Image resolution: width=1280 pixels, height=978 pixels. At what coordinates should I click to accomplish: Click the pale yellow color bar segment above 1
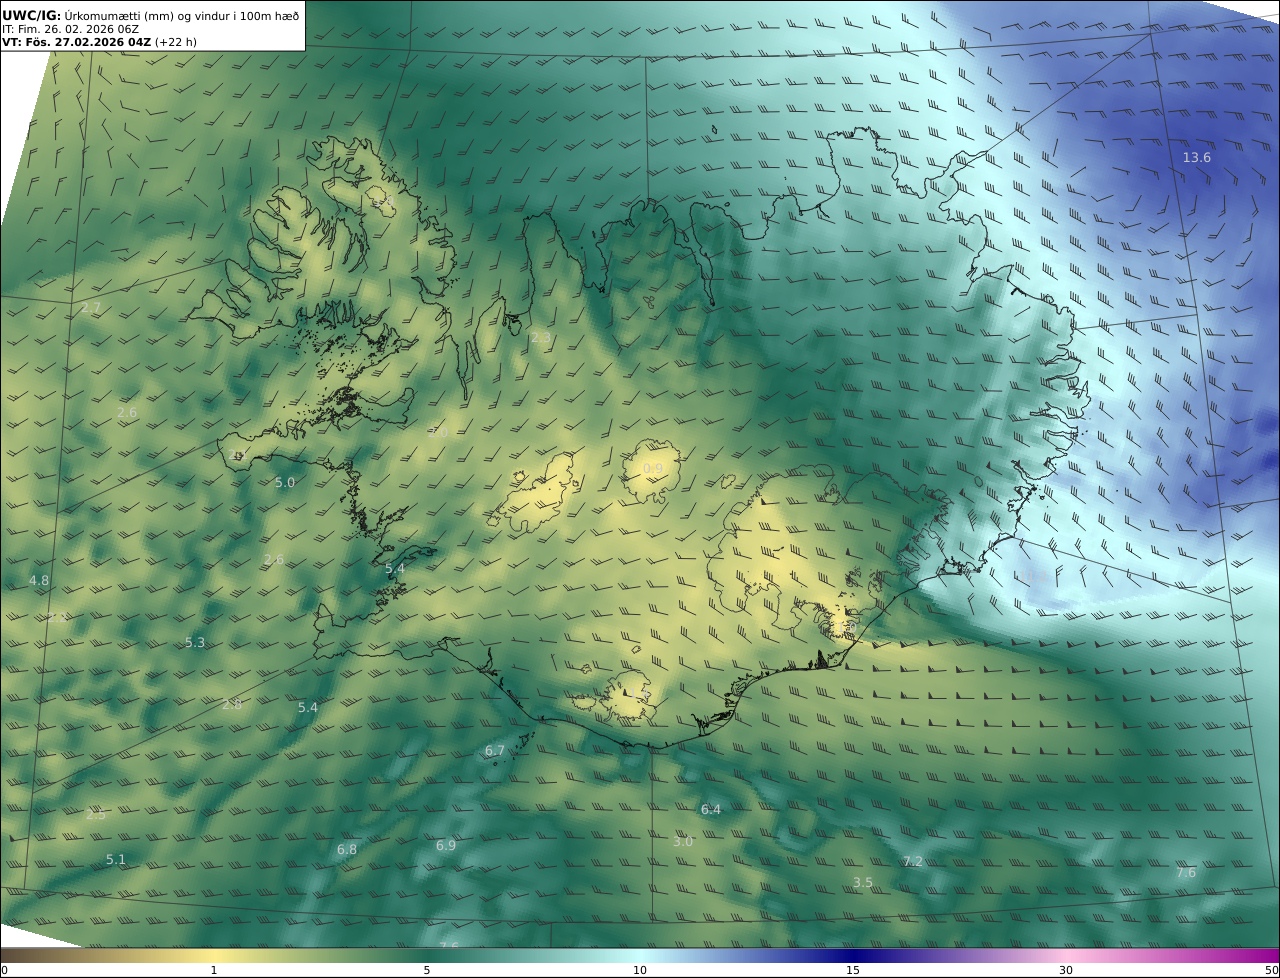214,955
